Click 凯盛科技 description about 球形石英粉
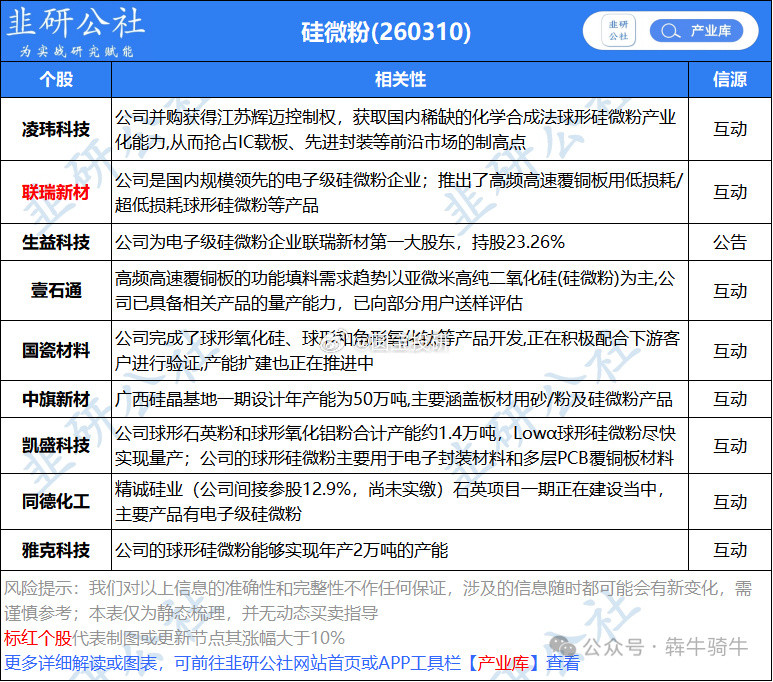 click(395, 446)
